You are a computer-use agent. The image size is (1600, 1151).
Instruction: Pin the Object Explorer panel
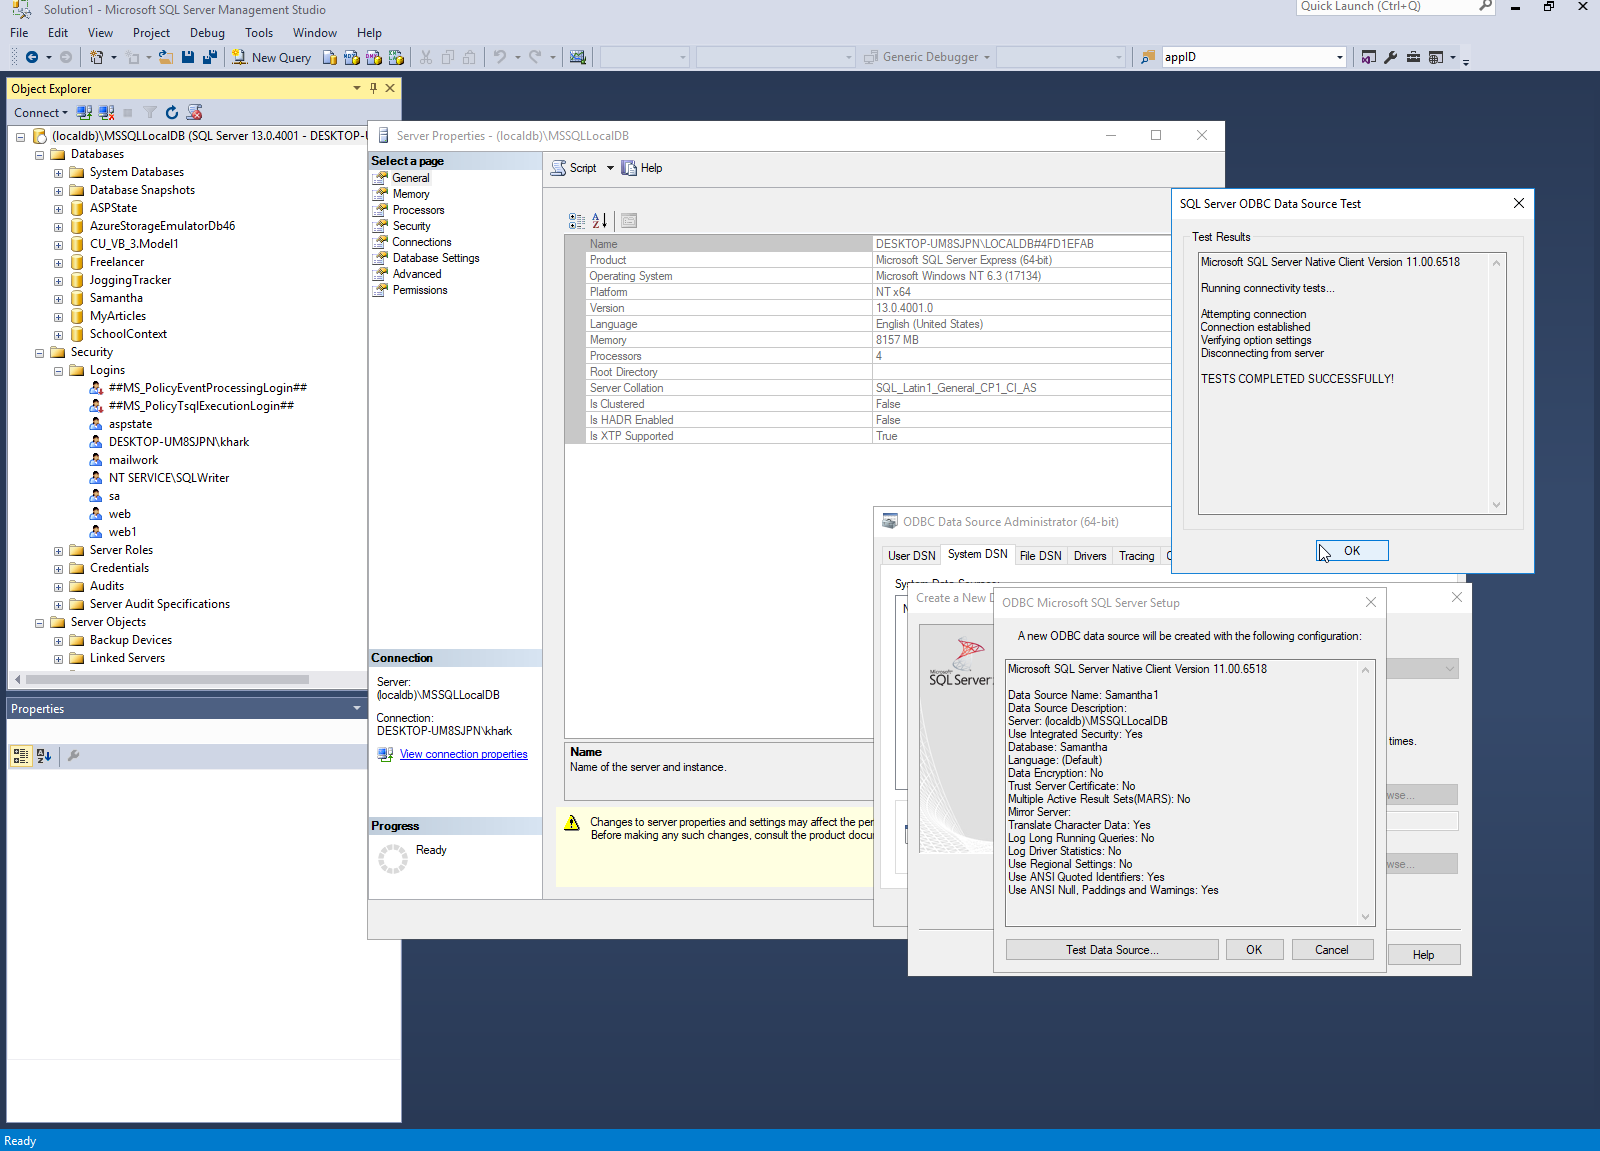(x=374, y=88)
